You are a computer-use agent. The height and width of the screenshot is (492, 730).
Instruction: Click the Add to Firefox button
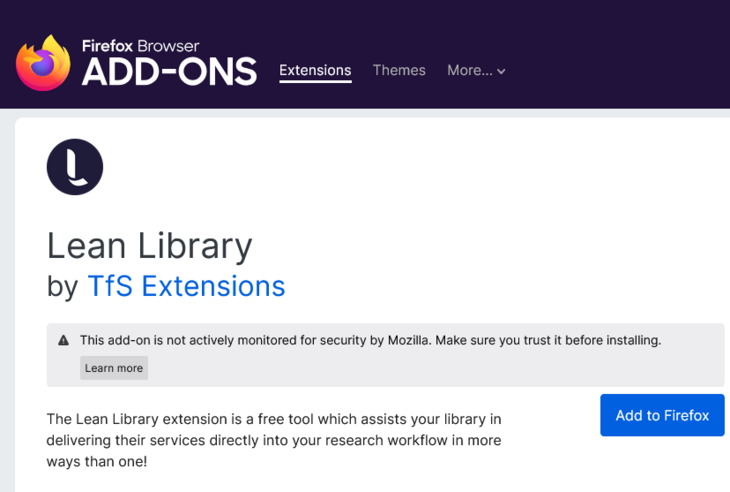pos(662,415)
